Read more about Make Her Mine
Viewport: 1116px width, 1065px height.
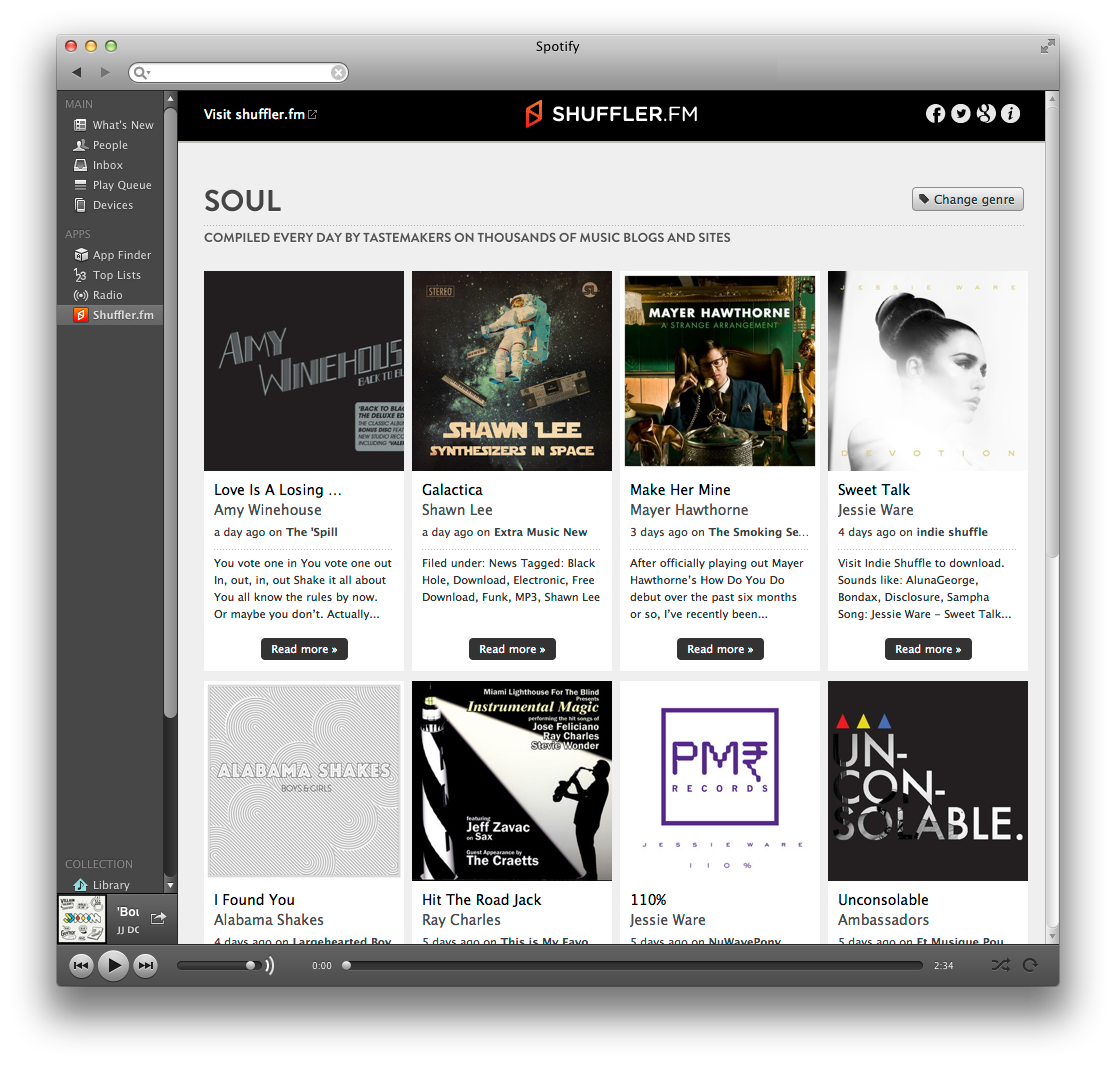pyautogui.click(x=720, y=649)
